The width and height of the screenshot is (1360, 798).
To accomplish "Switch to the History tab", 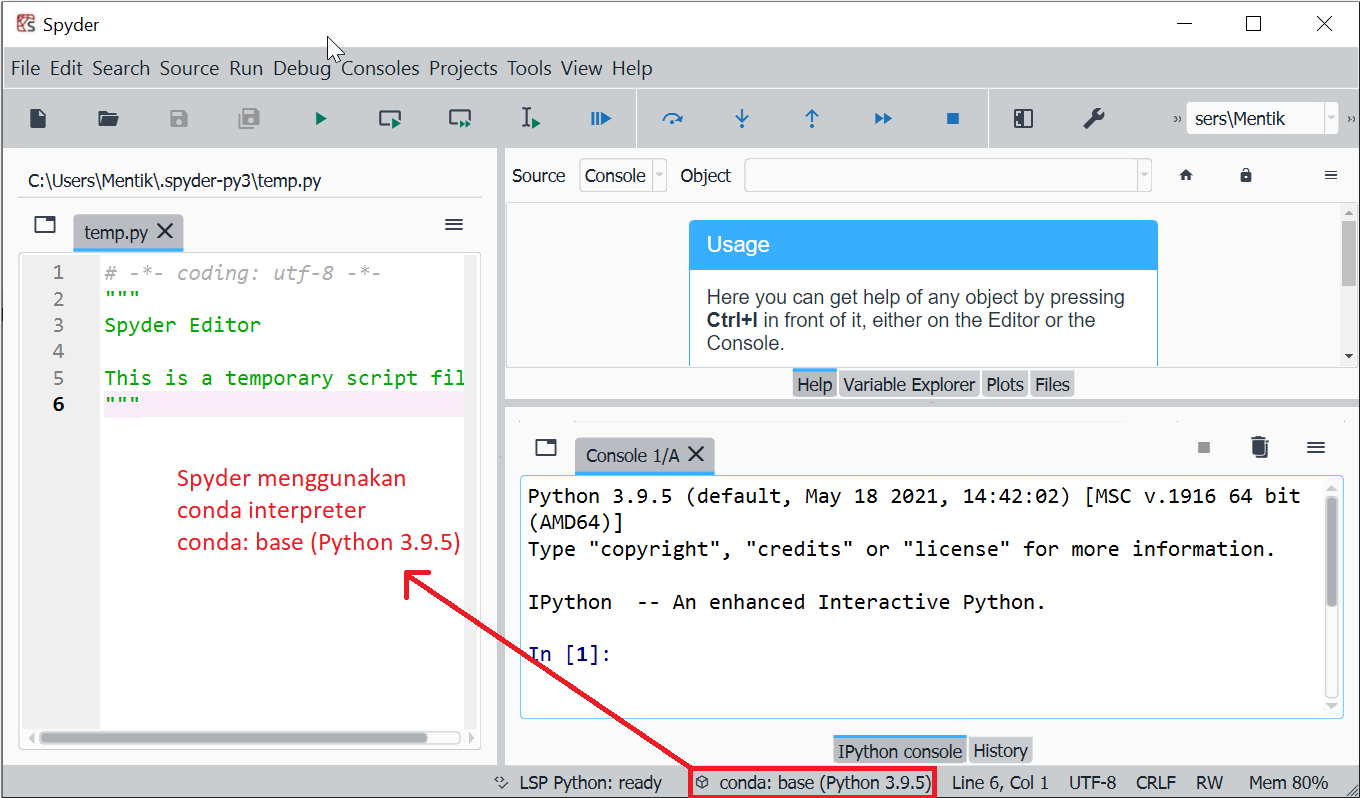I will pyautogui.click(x=1000, y=750).
